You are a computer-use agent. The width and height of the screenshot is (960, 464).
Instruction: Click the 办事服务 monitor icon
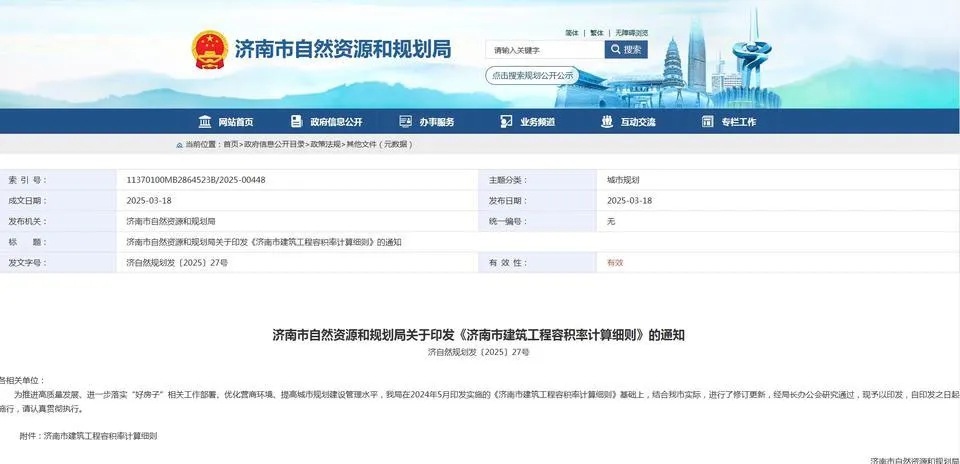click(x=405, y=122)
